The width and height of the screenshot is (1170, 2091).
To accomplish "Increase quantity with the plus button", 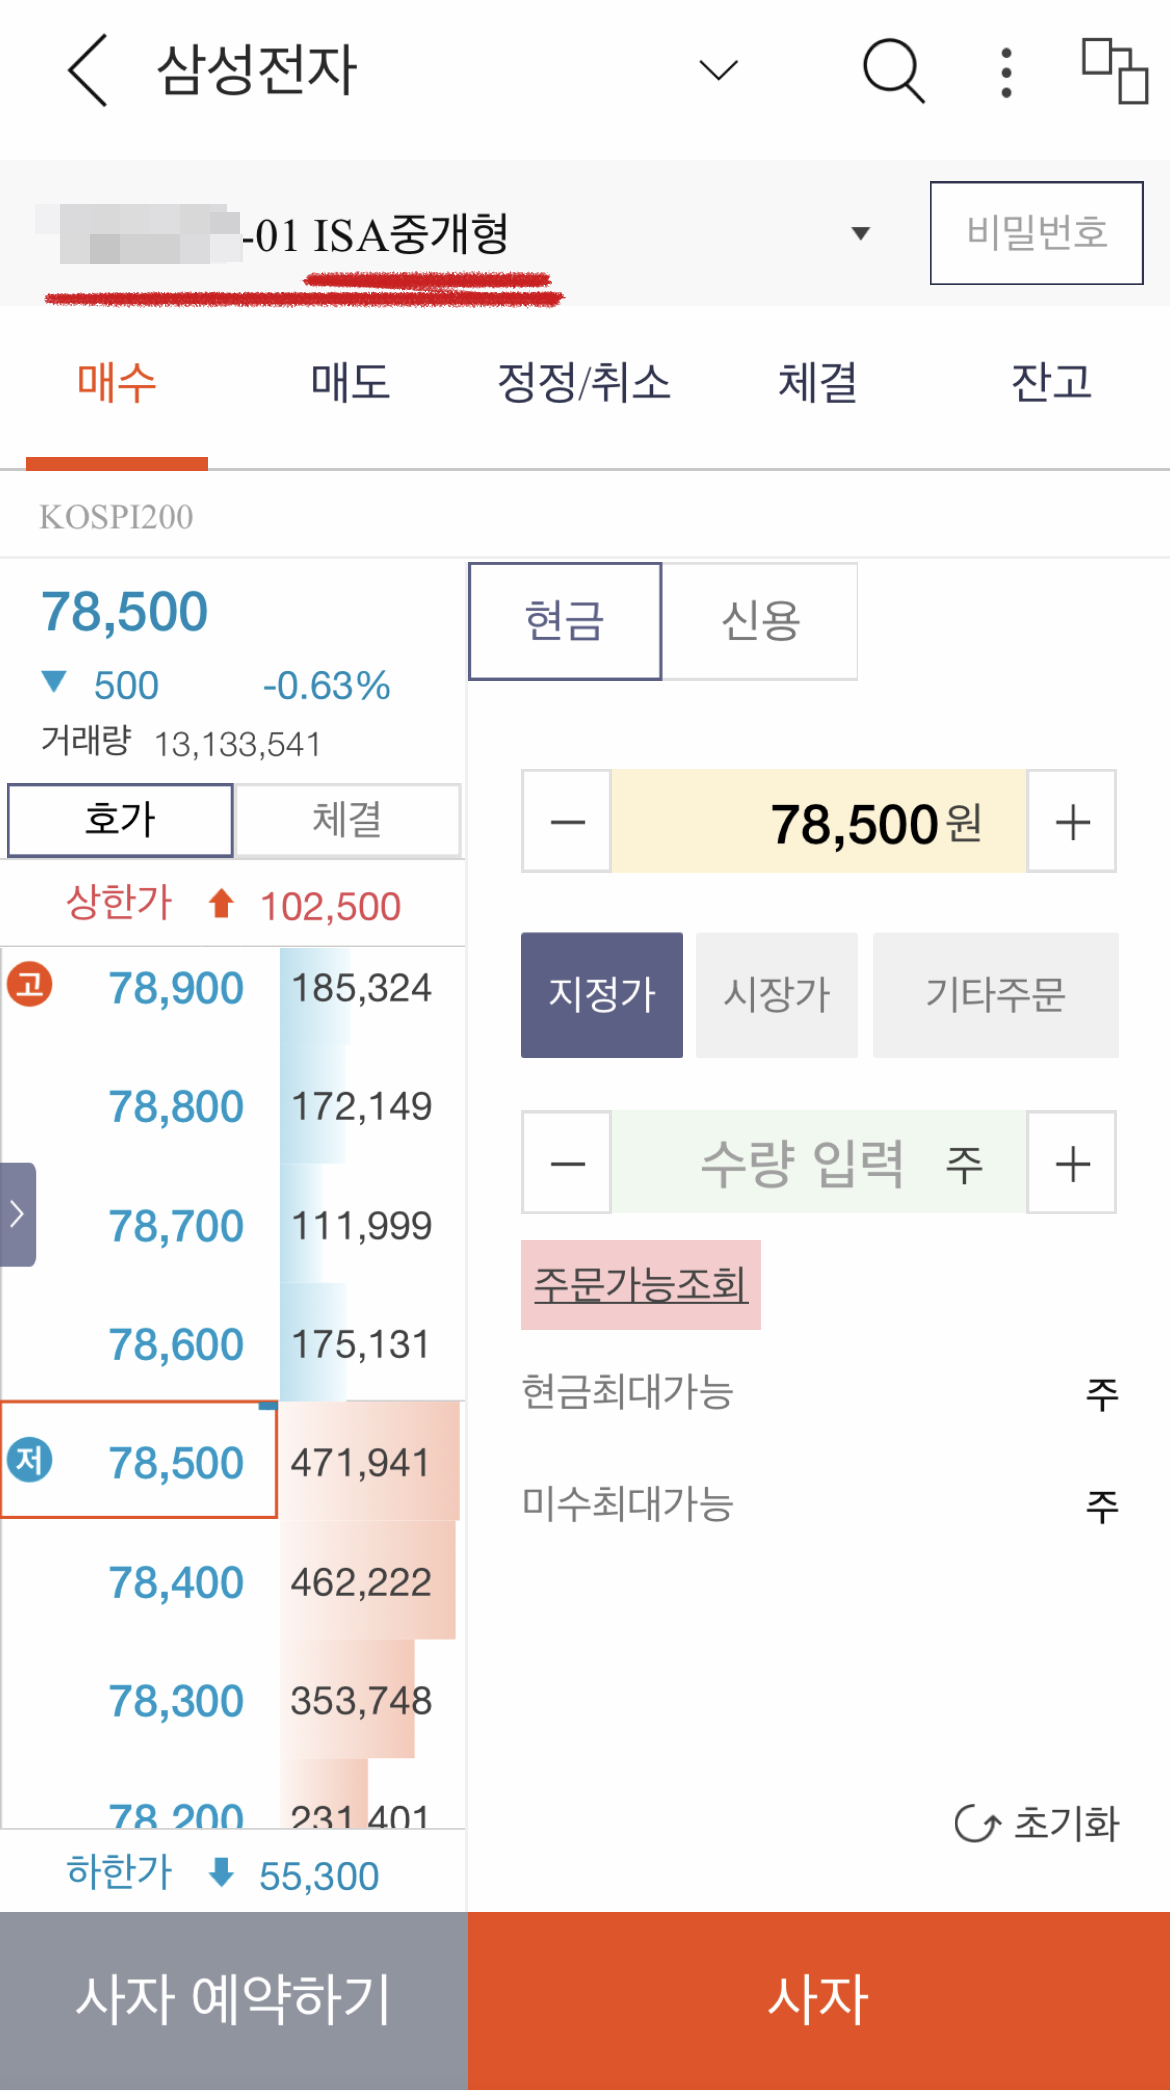I will [x=1072, y=1163].
